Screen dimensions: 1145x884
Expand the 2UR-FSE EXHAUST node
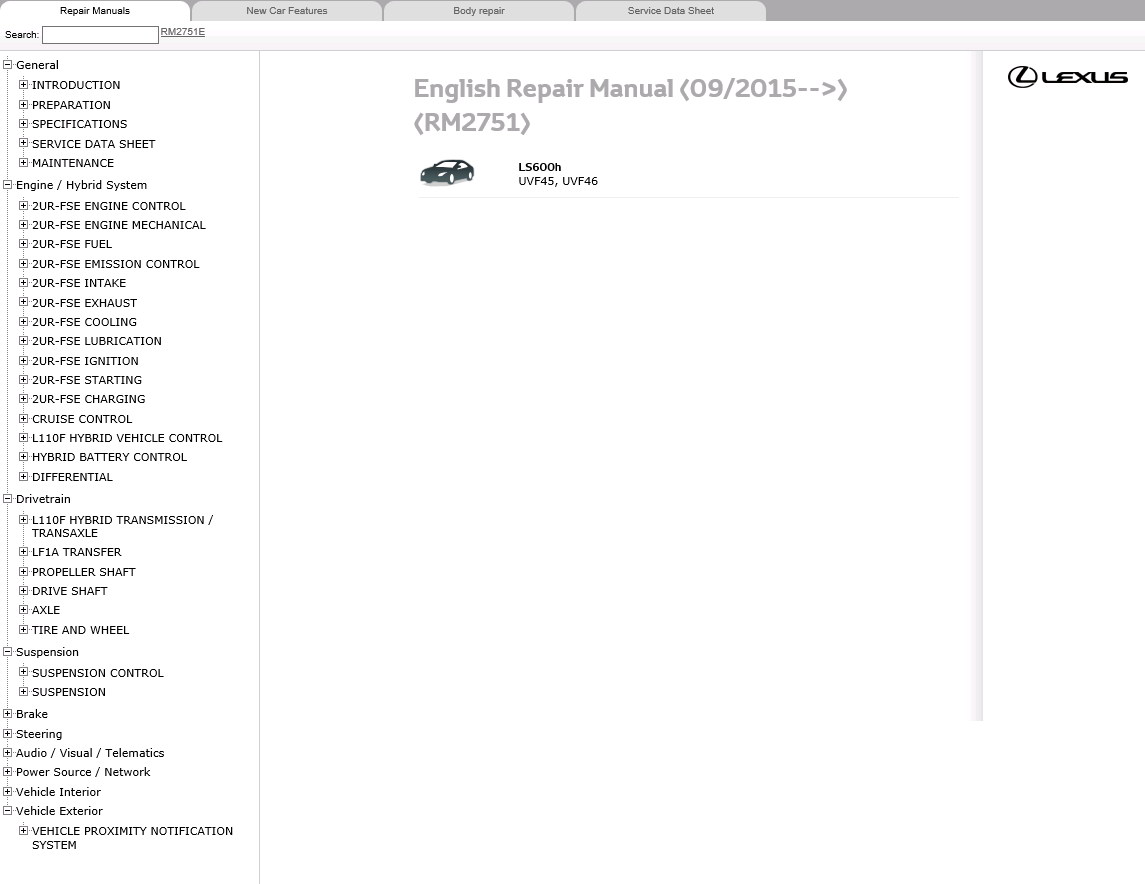click(x=23, y=301)
